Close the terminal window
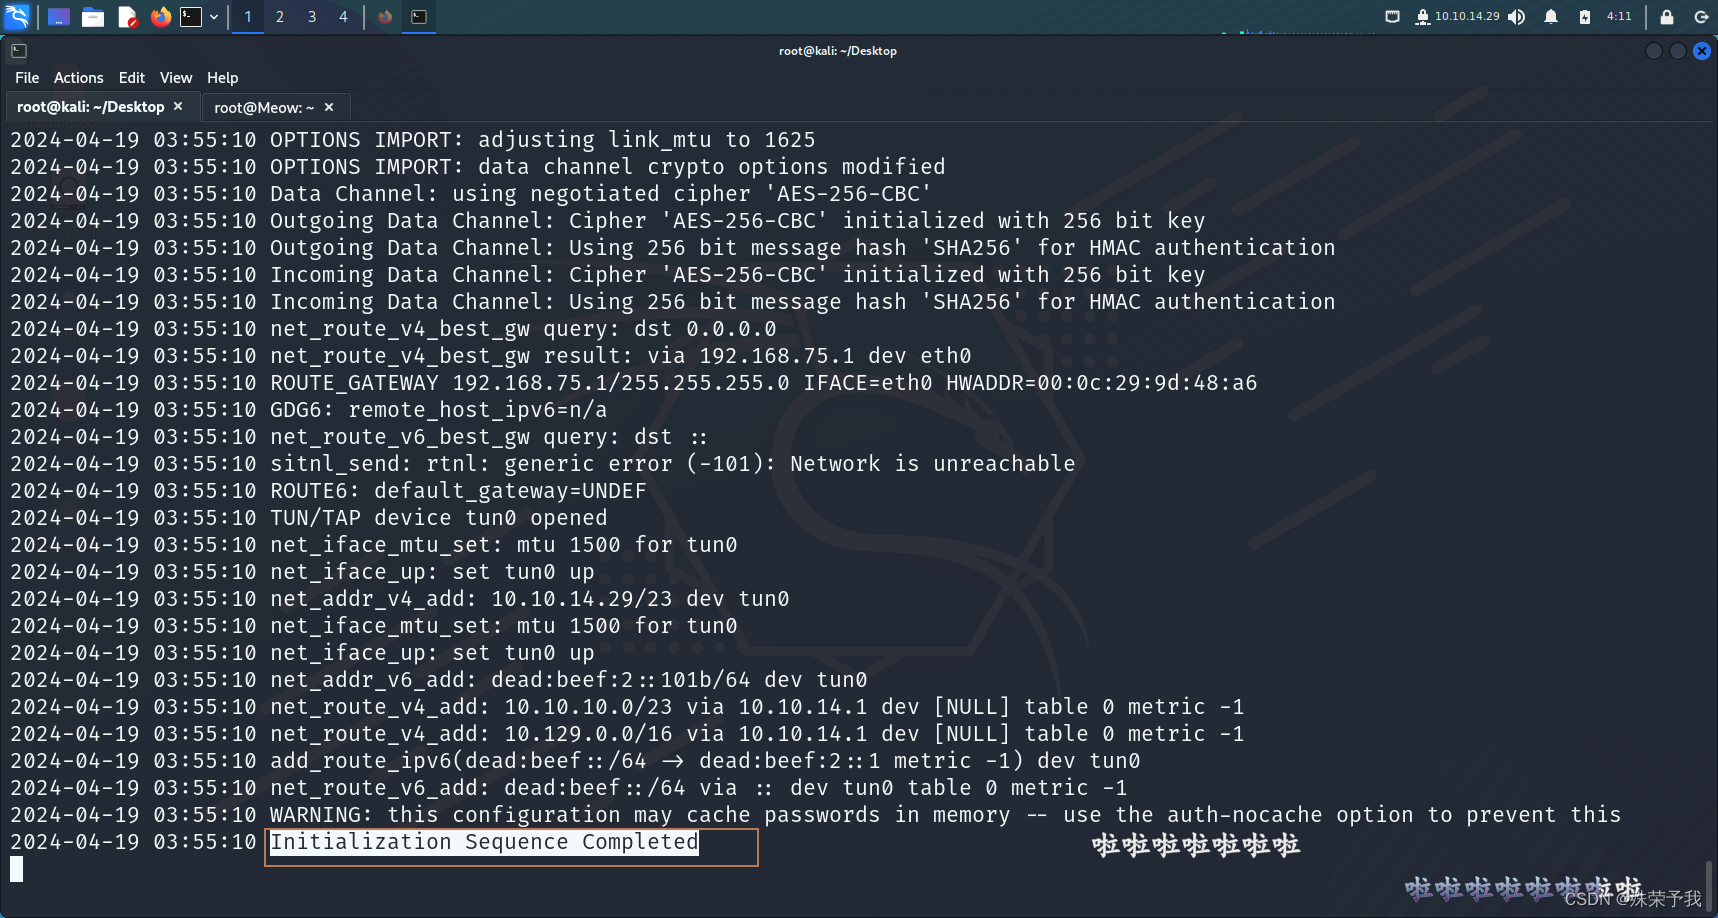This screenshot has width=1718, height=918. (x=1702, y=51)
